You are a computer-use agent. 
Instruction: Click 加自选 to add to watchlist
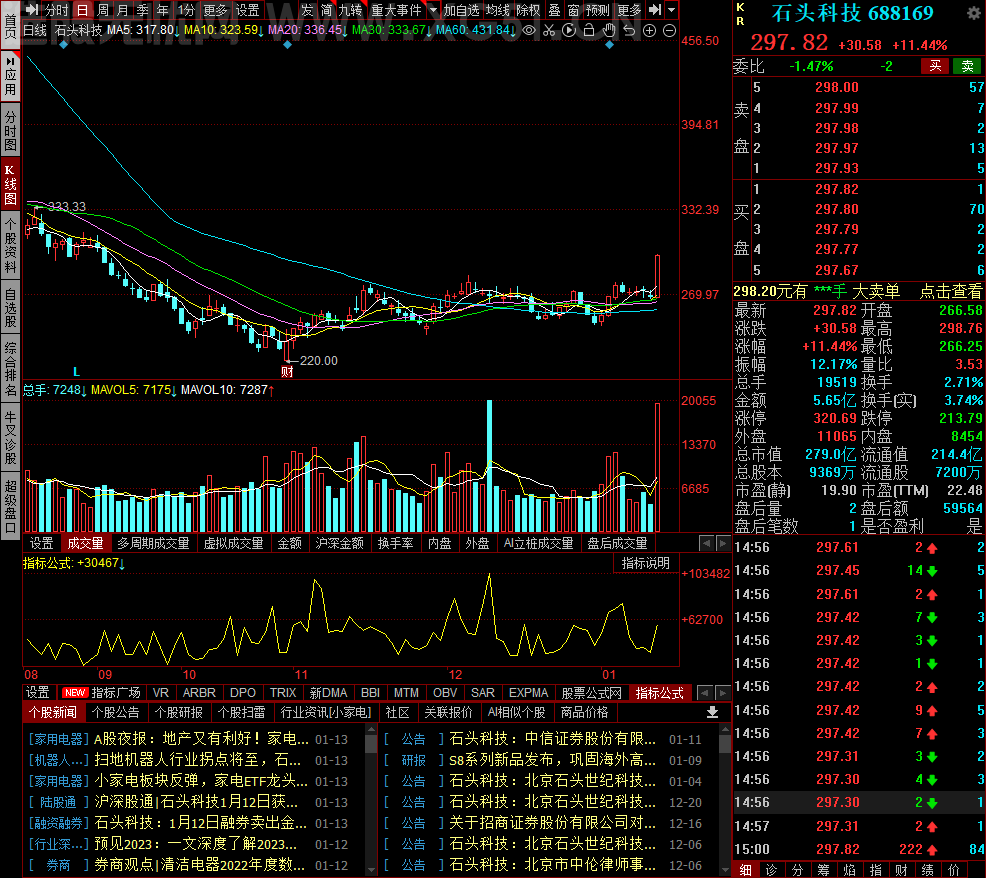pos(462,10)
